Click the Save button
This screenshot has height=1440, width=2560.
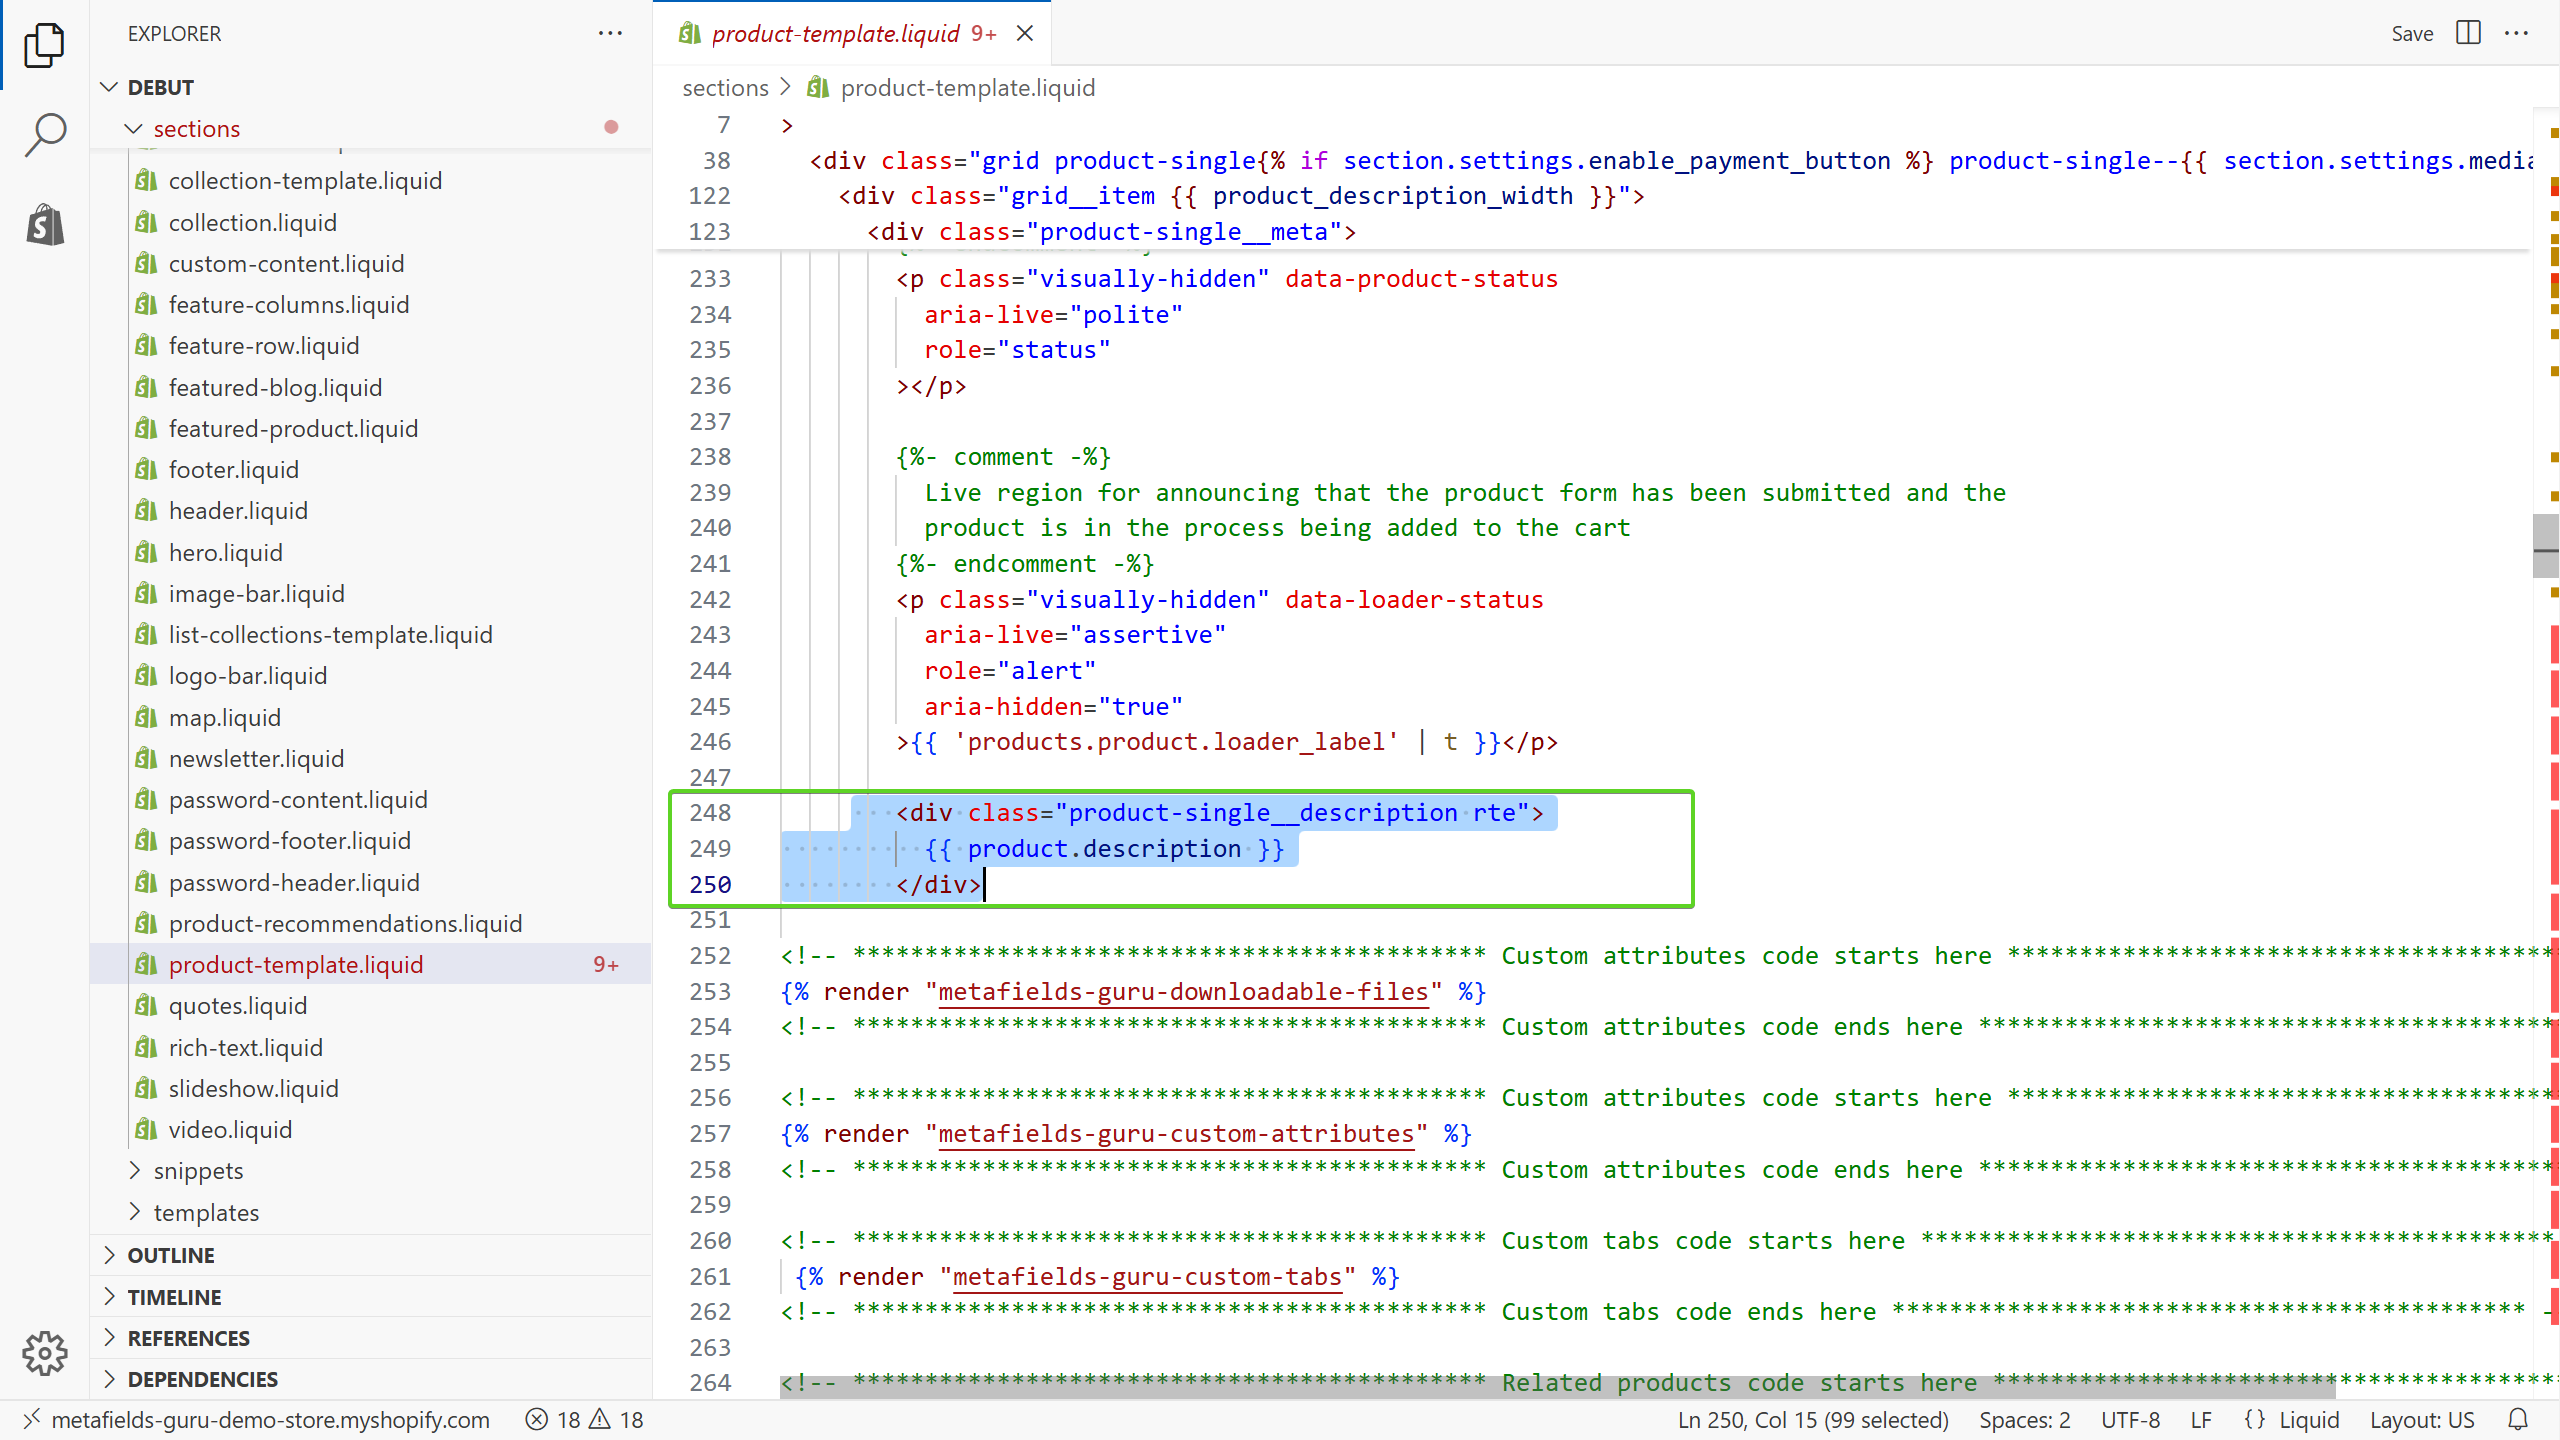coord(2411,34)
